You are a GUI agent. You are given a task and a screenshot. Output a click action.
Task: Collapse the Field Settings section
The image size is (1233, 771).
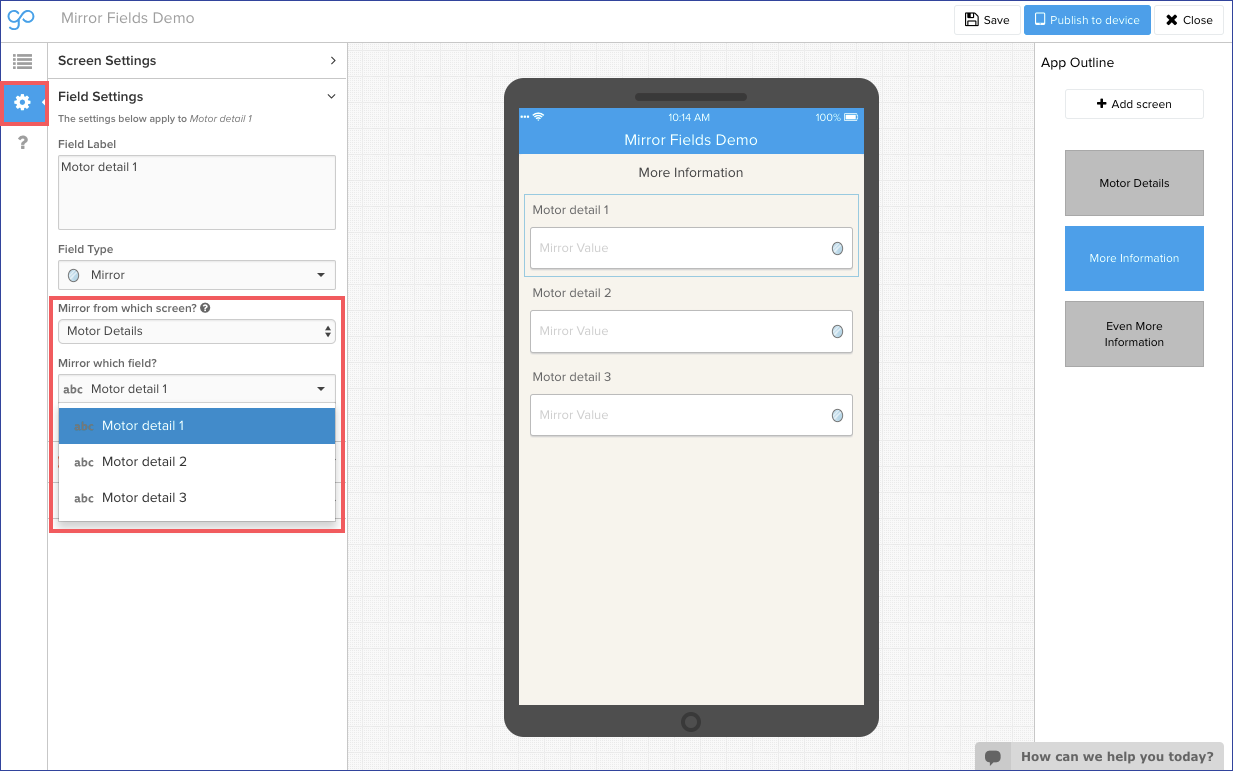point(197,97)
